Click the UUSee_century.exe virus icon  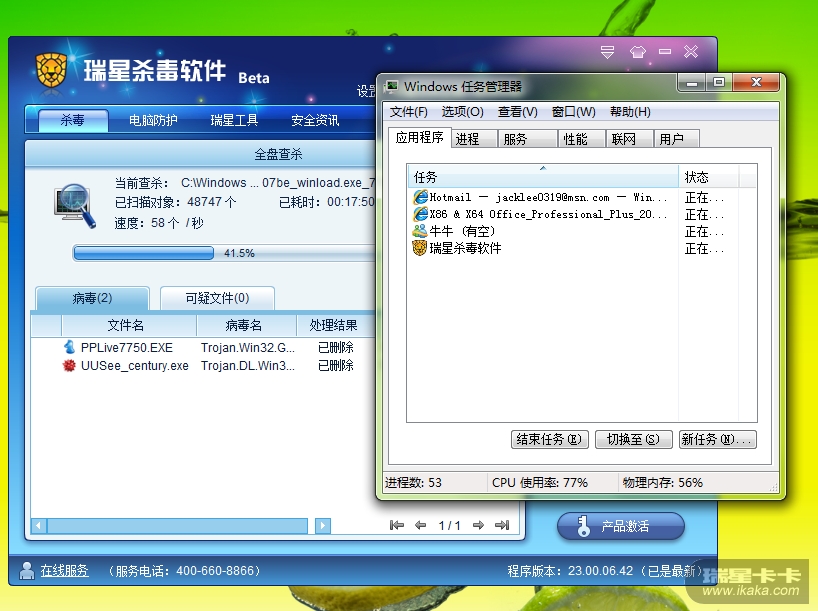pyautogui.click(x=69, y=365)
